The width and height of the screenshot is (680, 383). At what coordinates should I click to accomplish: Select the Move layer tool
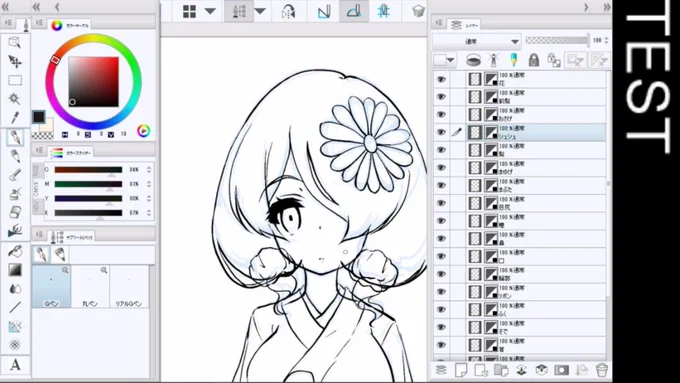click(15, 62)
